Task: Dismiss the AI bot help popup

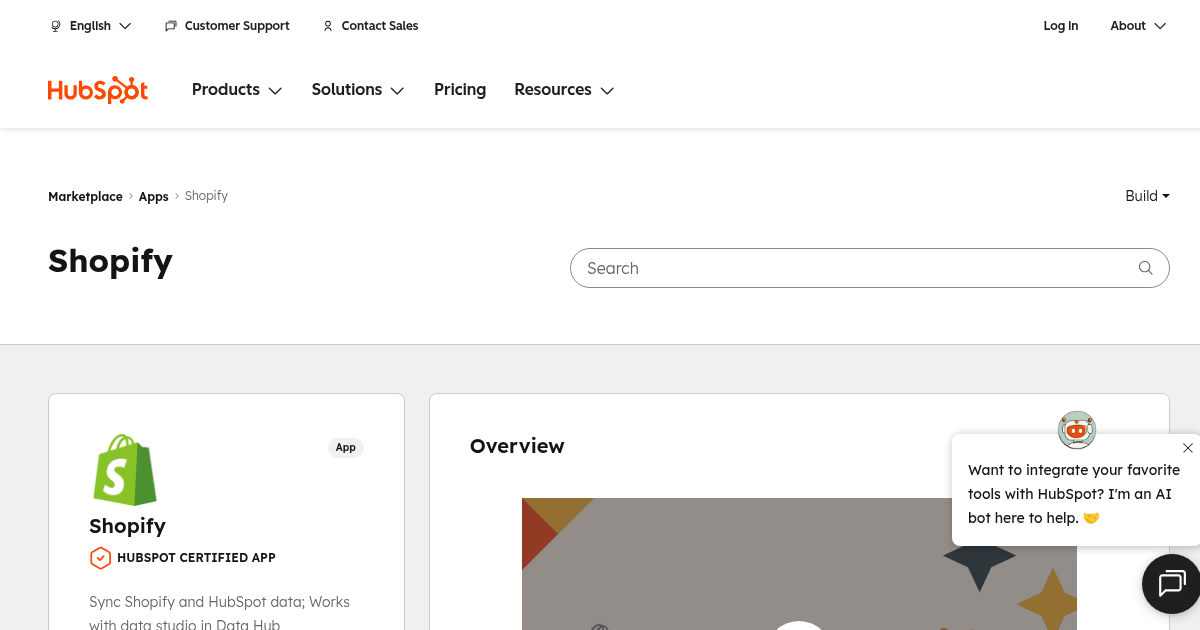Action: coord(1188,448)
